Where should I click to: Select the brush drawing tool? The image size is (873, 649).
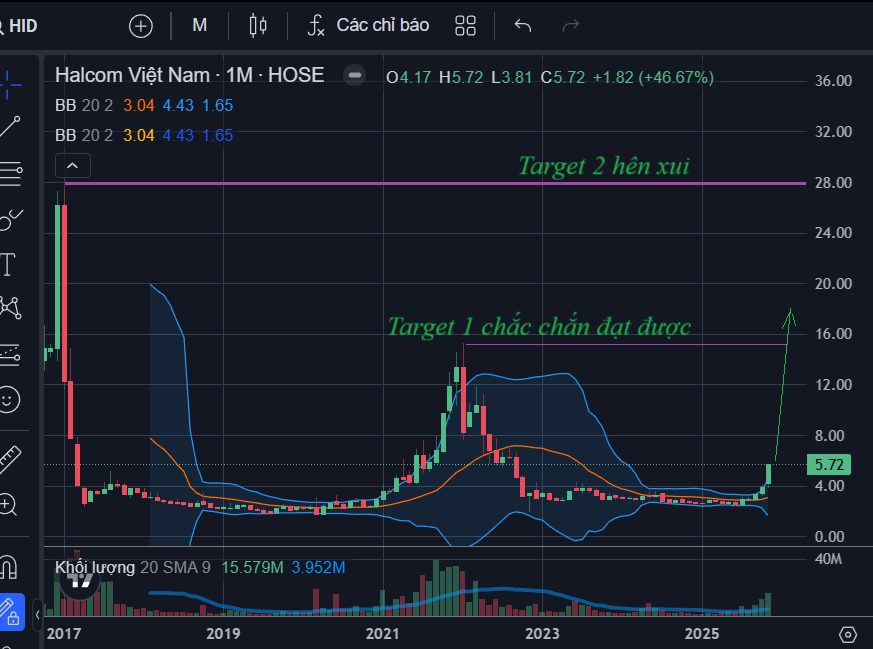click(x=10, y=219)
